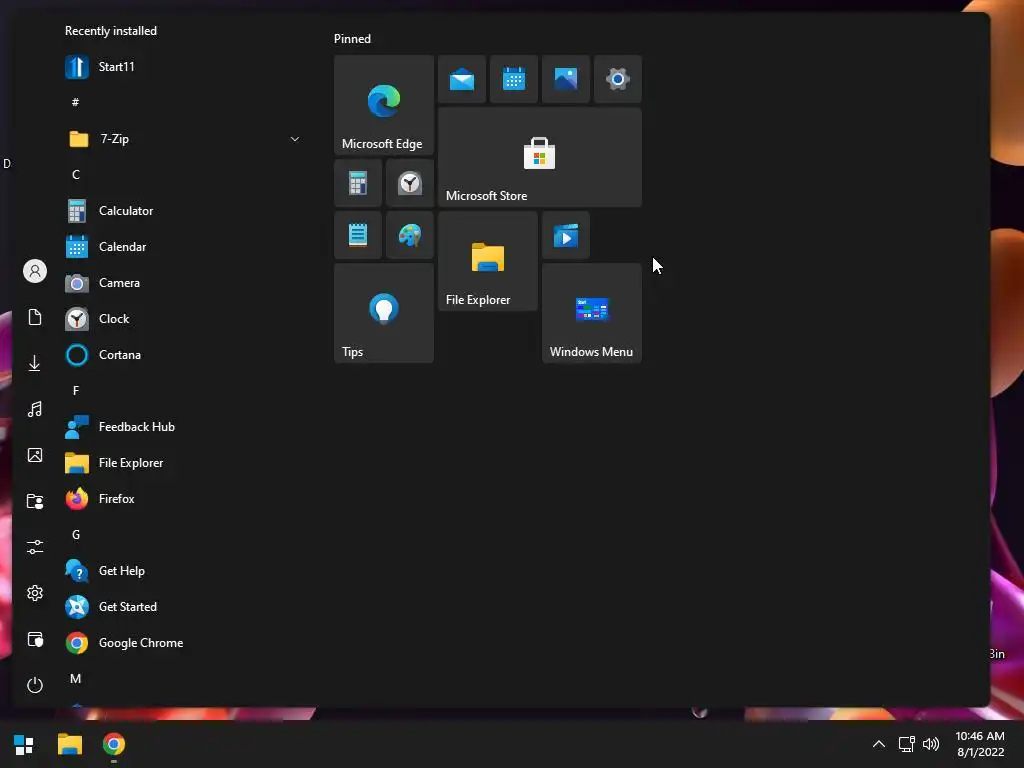Viewport: 1024px width, 768px height.
Task: Open Documents from the sidebar
Action: pyautogui.click(x=35, y=317)
